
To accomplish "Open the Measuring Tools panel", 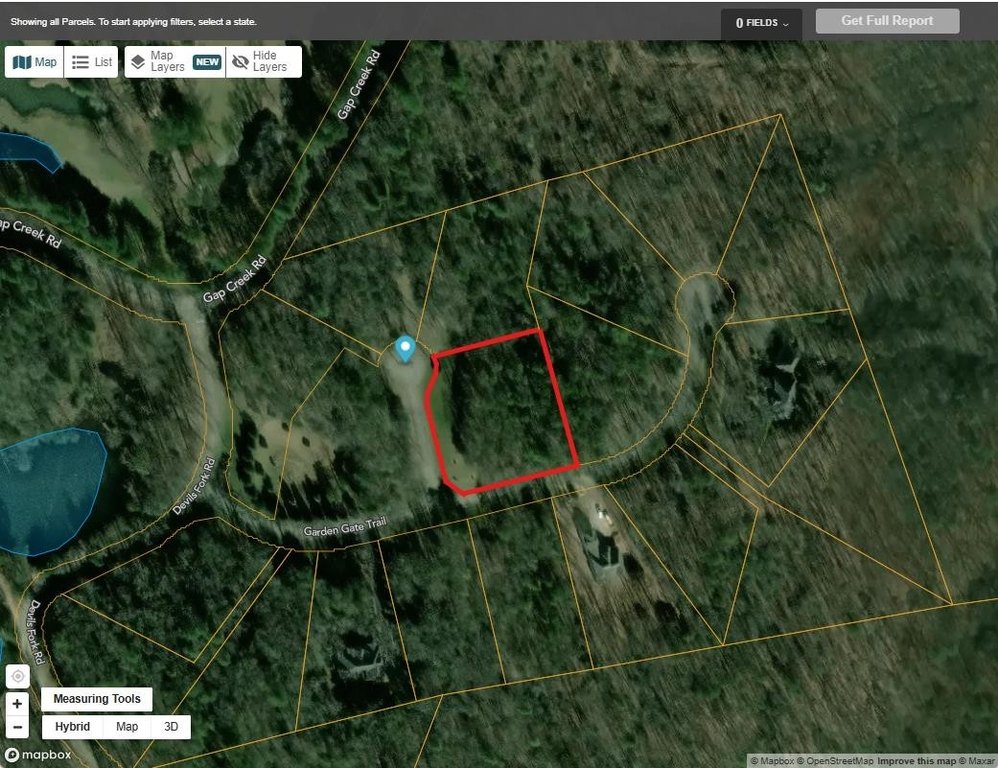I will (x=97, y=699).
